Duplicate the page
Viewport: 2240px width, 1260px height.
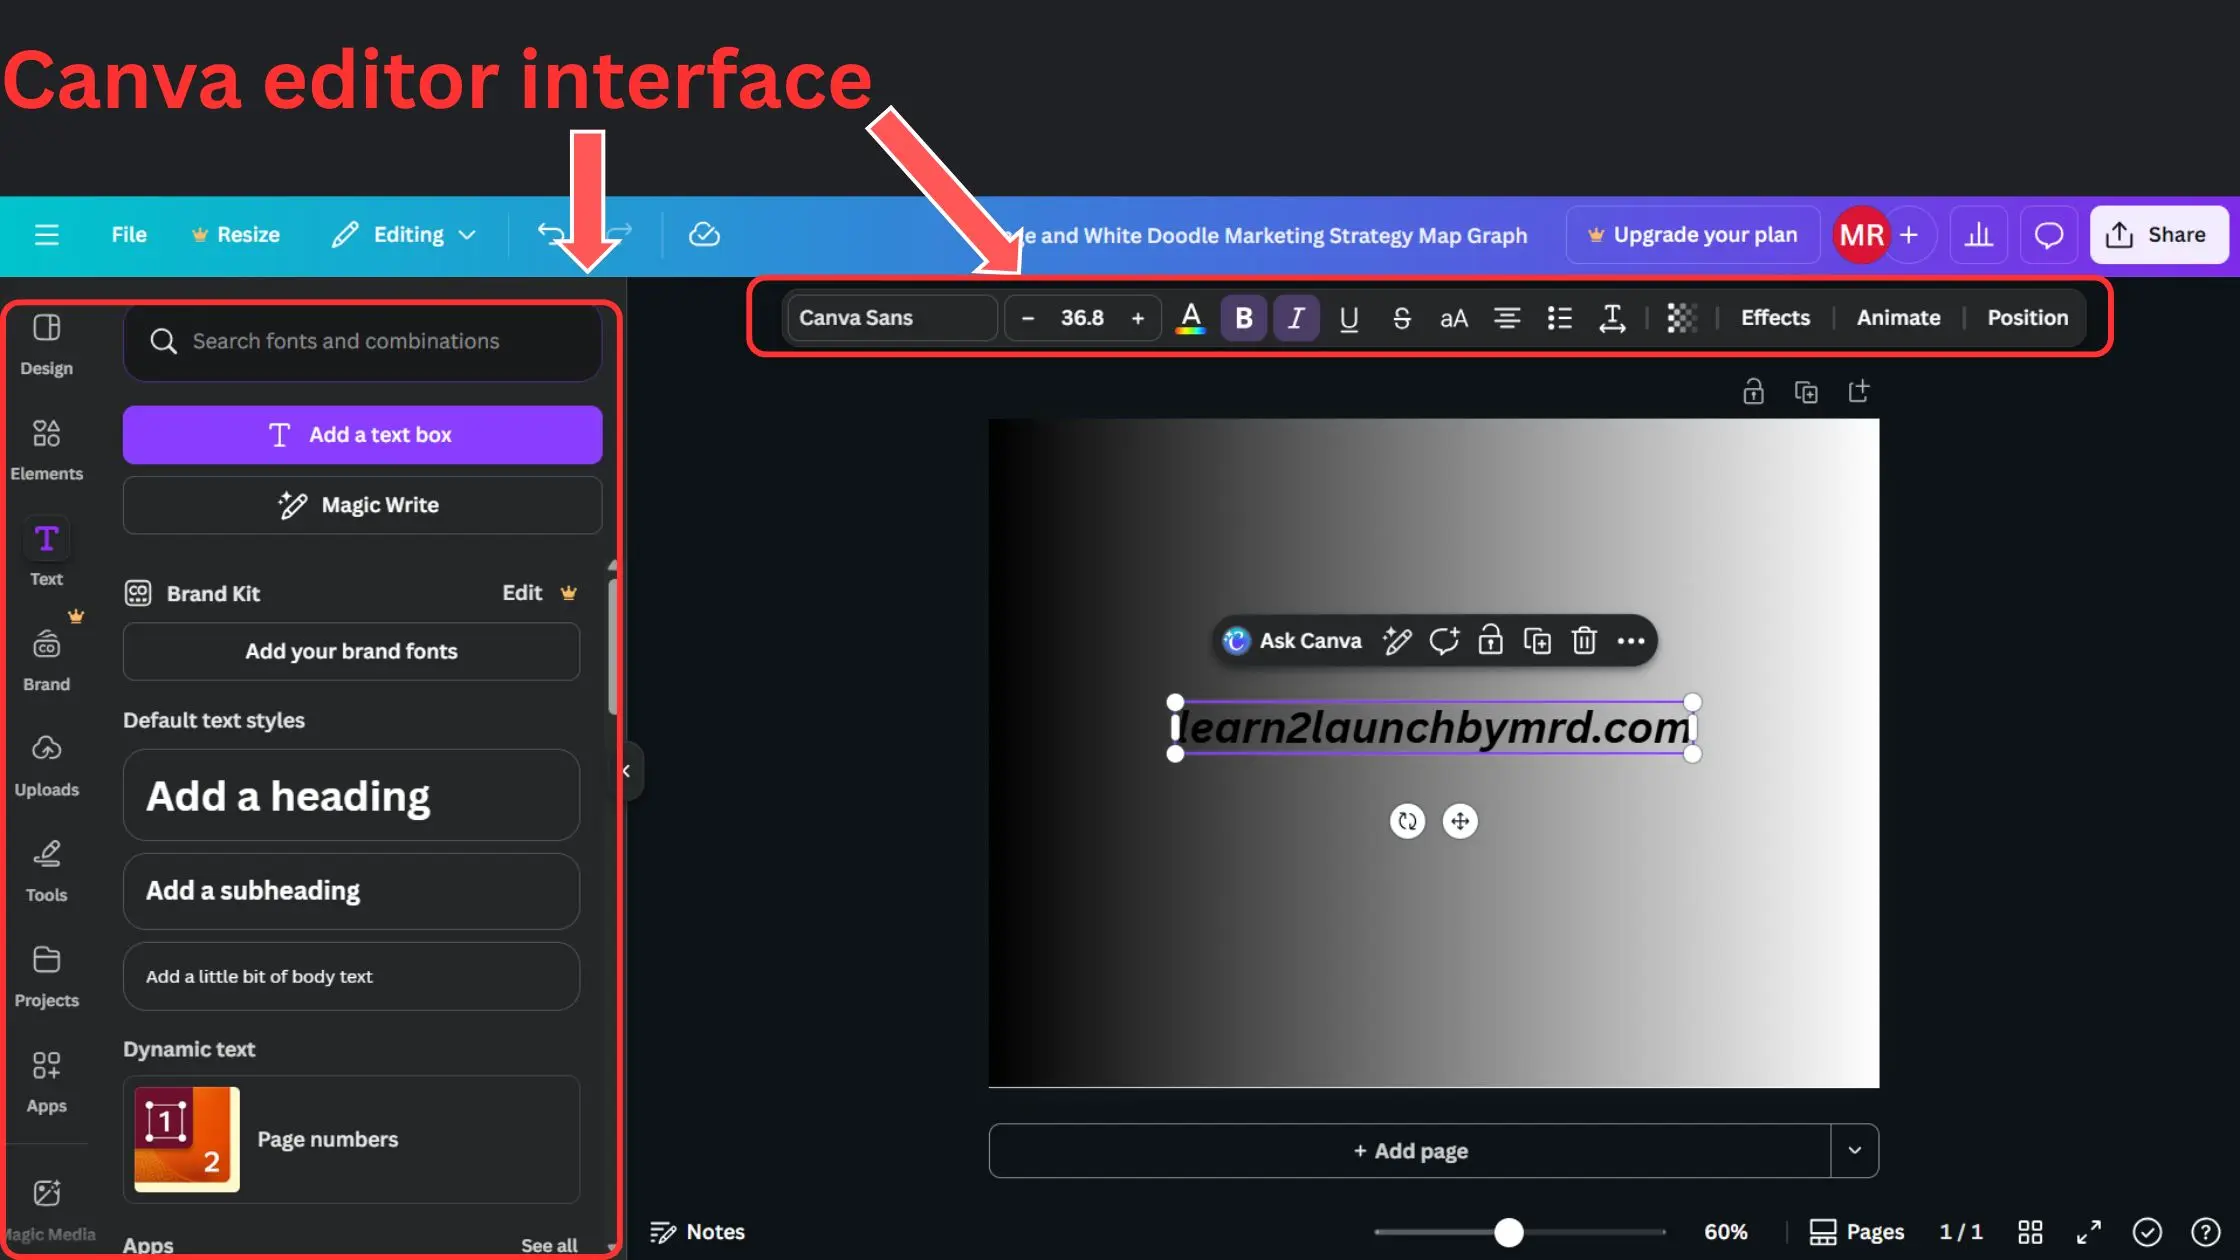[1806, 391]
